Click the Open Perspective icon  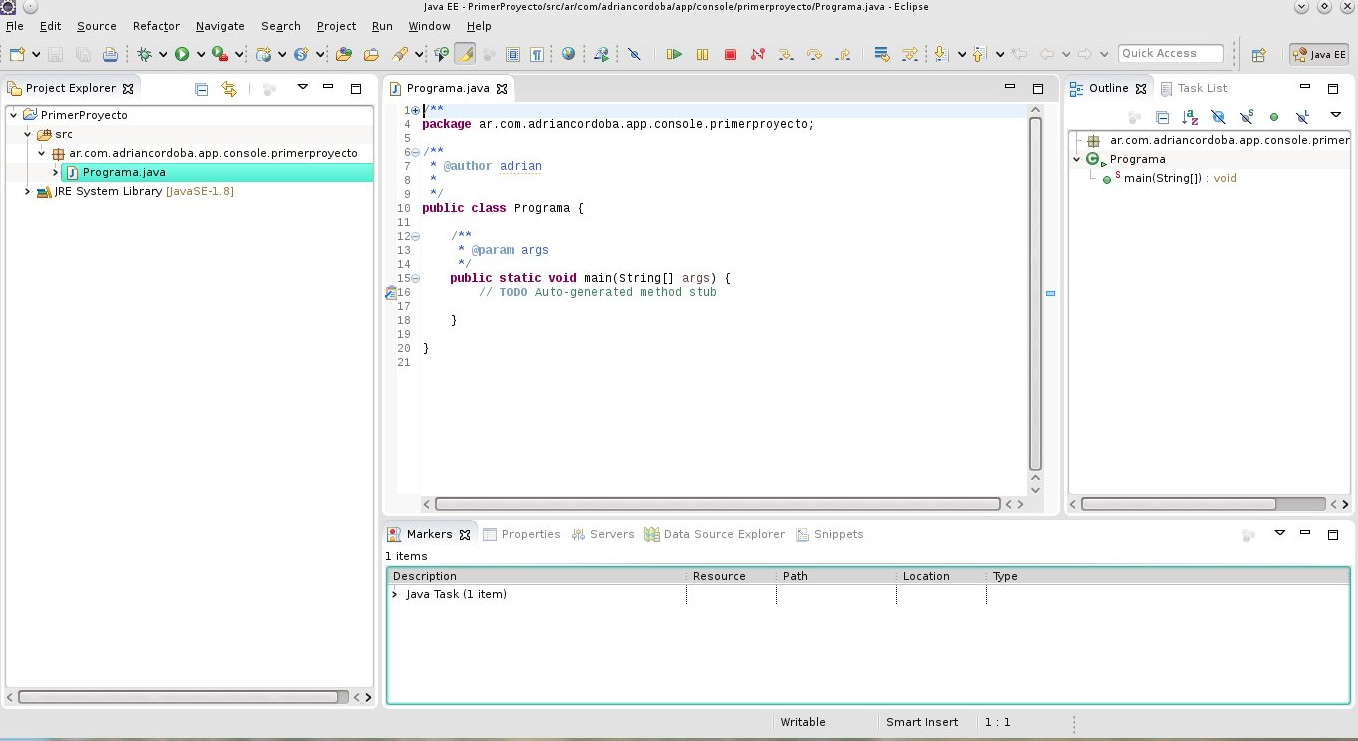1259,54
